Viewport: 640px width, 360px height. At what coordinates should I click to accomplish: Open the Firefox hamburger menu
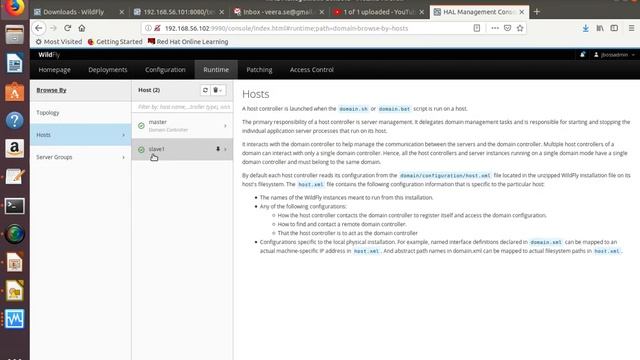(631, 28)
